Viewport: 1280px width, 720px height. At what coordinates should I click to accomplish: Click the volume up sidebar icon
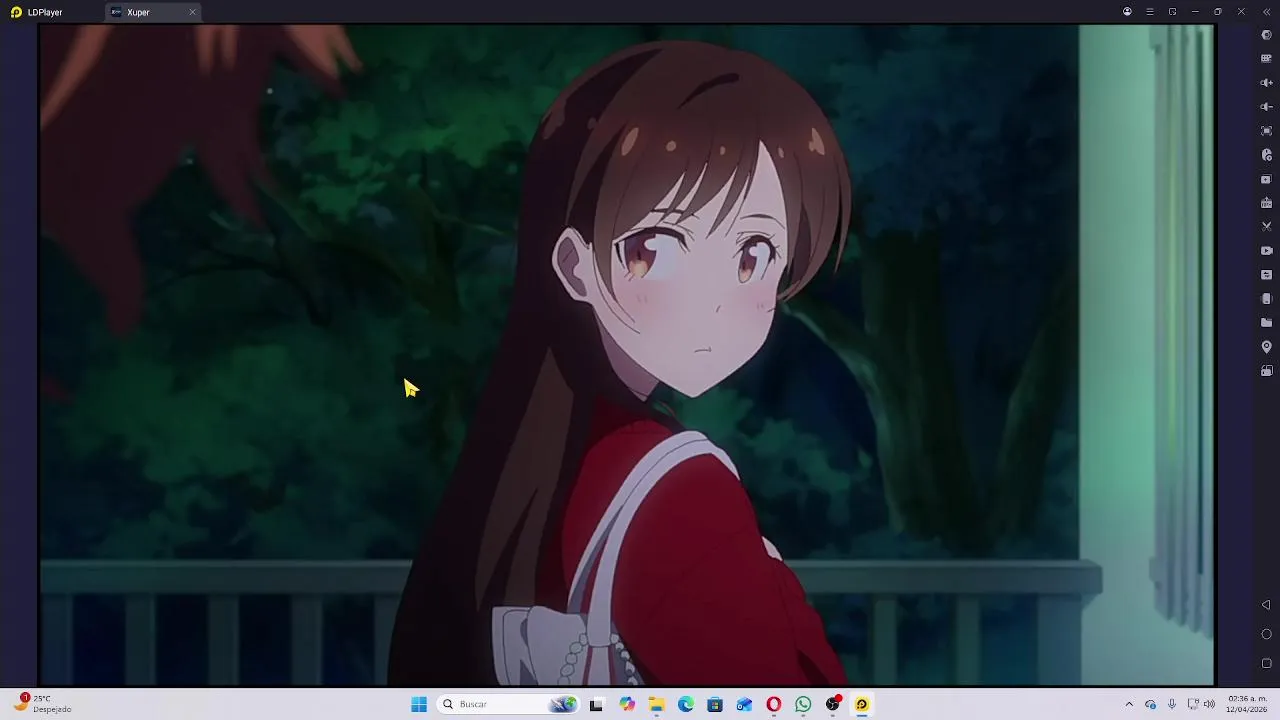(x=1266, y=83)
